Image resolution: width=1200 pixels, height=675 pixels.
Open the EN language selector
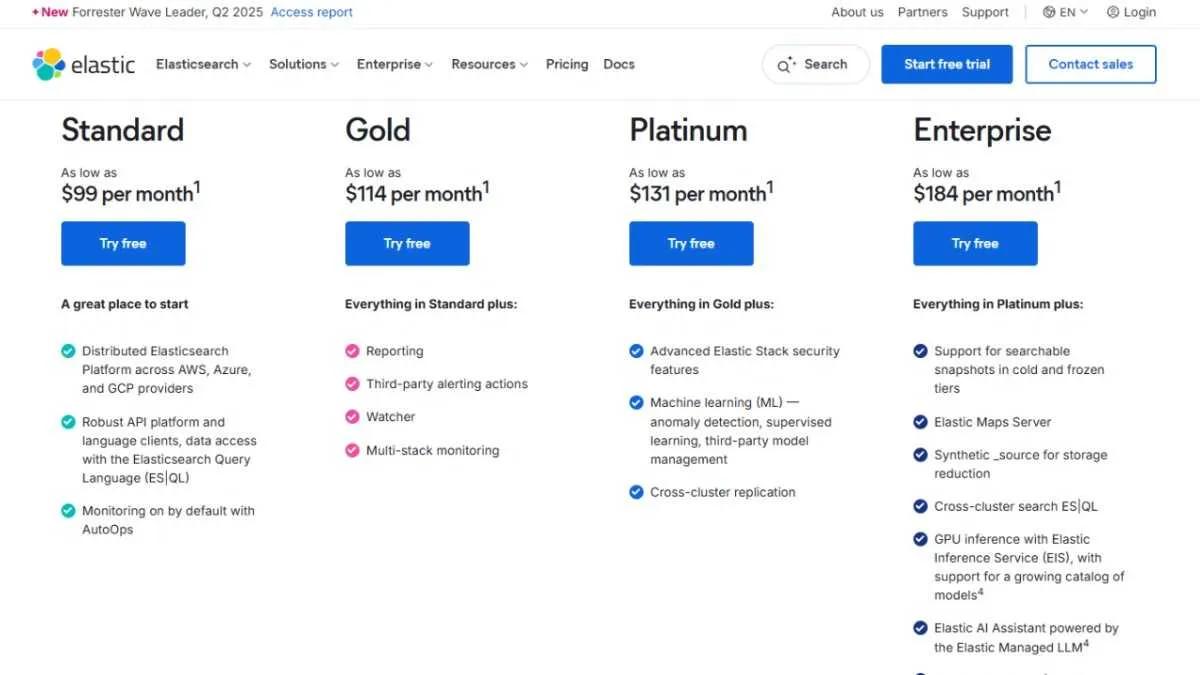(x=1066, y=12)
